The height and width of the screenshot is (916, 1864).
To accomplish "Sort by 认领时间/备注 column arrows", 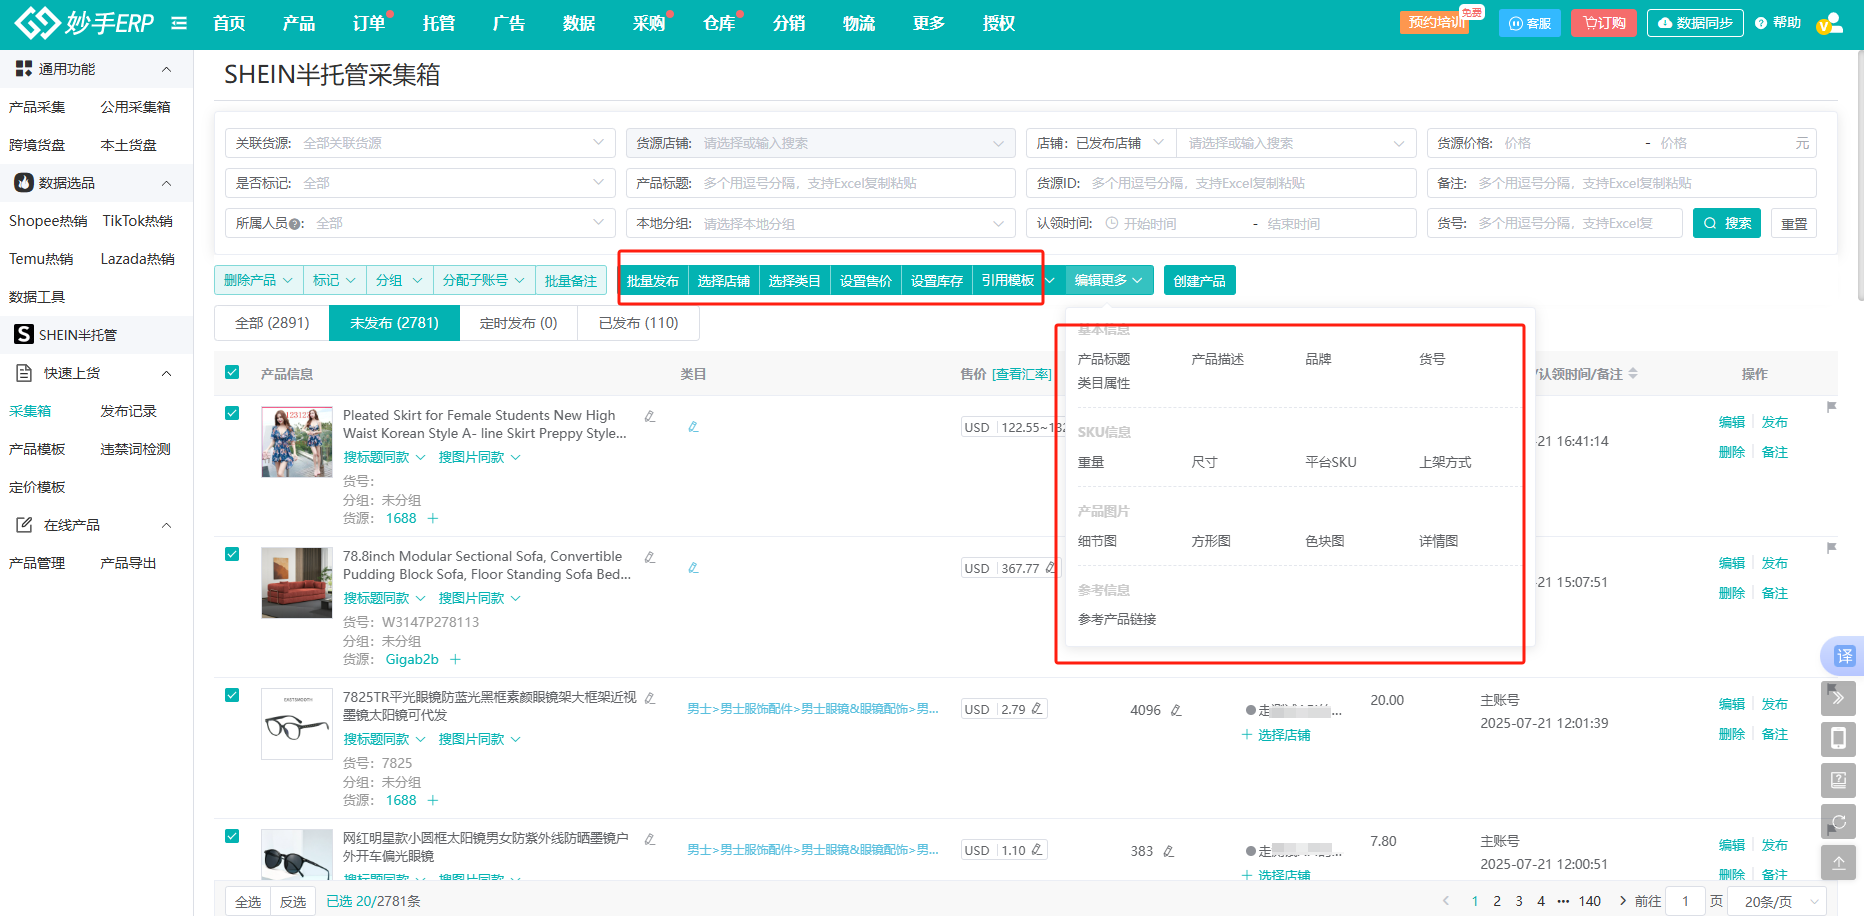I will coord(1633,373).
